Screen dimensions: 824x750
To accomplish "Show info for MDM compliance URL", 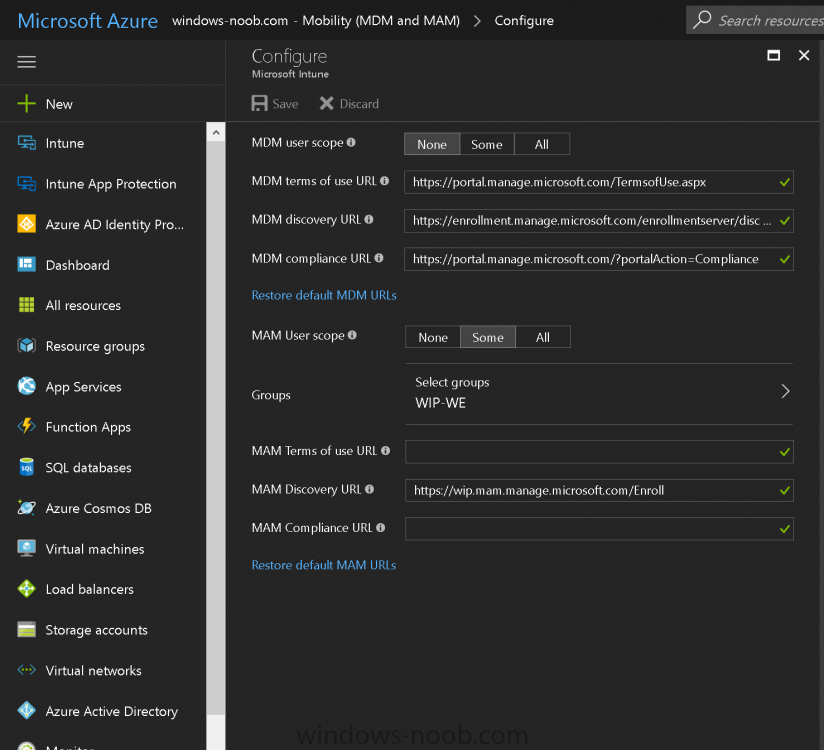I will tap(379, 258).
